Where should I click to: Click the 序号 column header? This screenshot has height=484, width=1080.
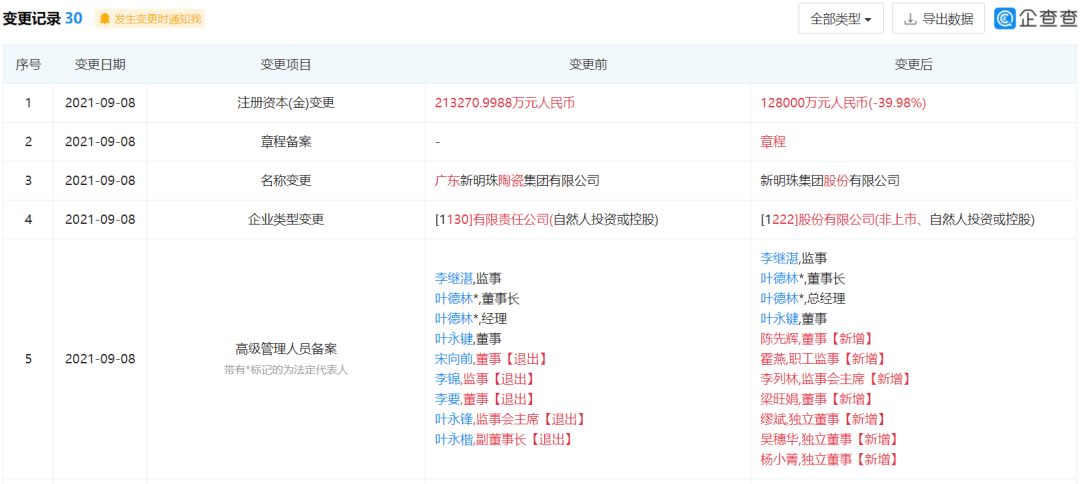coord(28,65)
